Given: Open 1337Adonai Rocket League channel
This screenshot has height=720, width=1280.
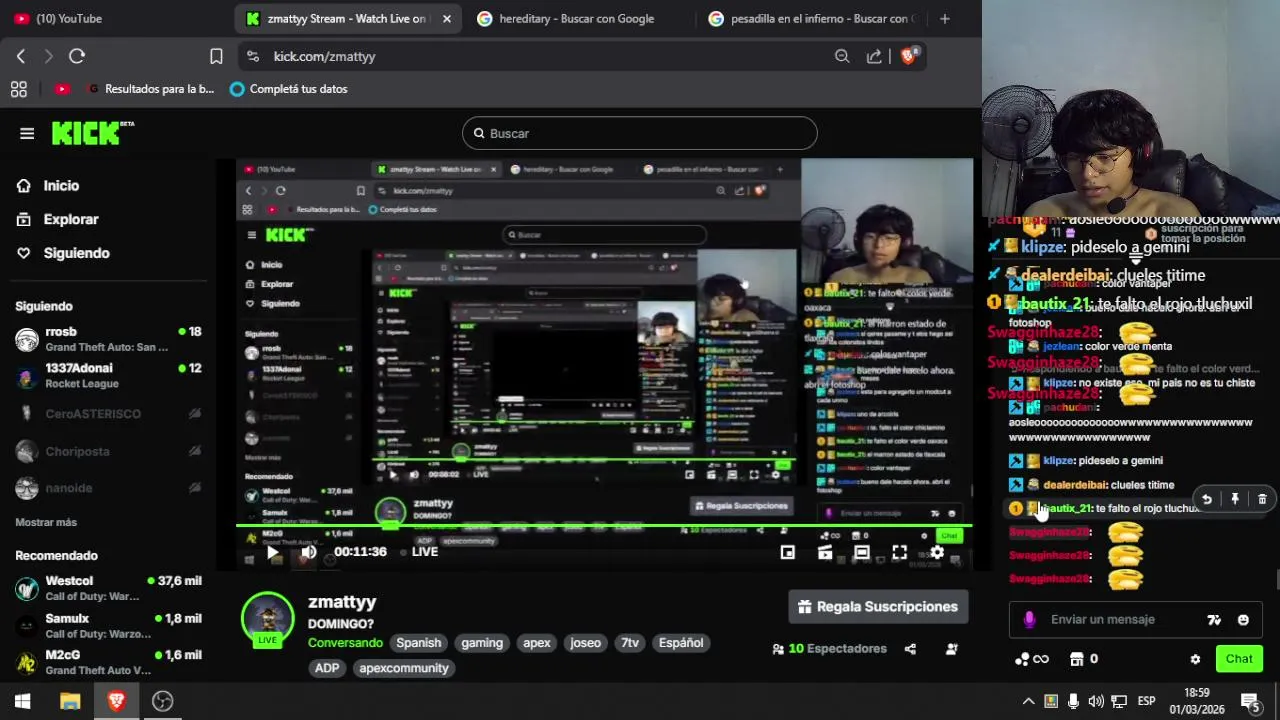Looking at the screenshot, I should (108, 375).
